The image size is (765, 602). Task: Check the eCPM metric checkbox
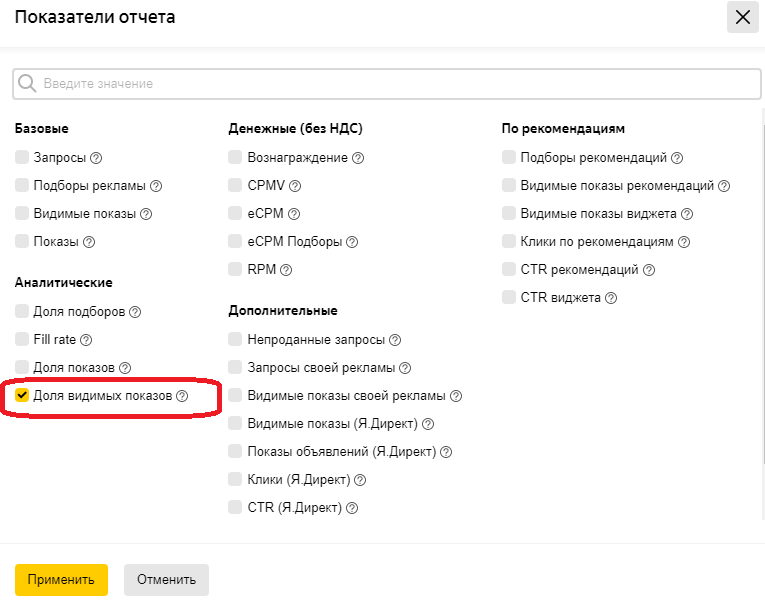(x=235, y=213)
